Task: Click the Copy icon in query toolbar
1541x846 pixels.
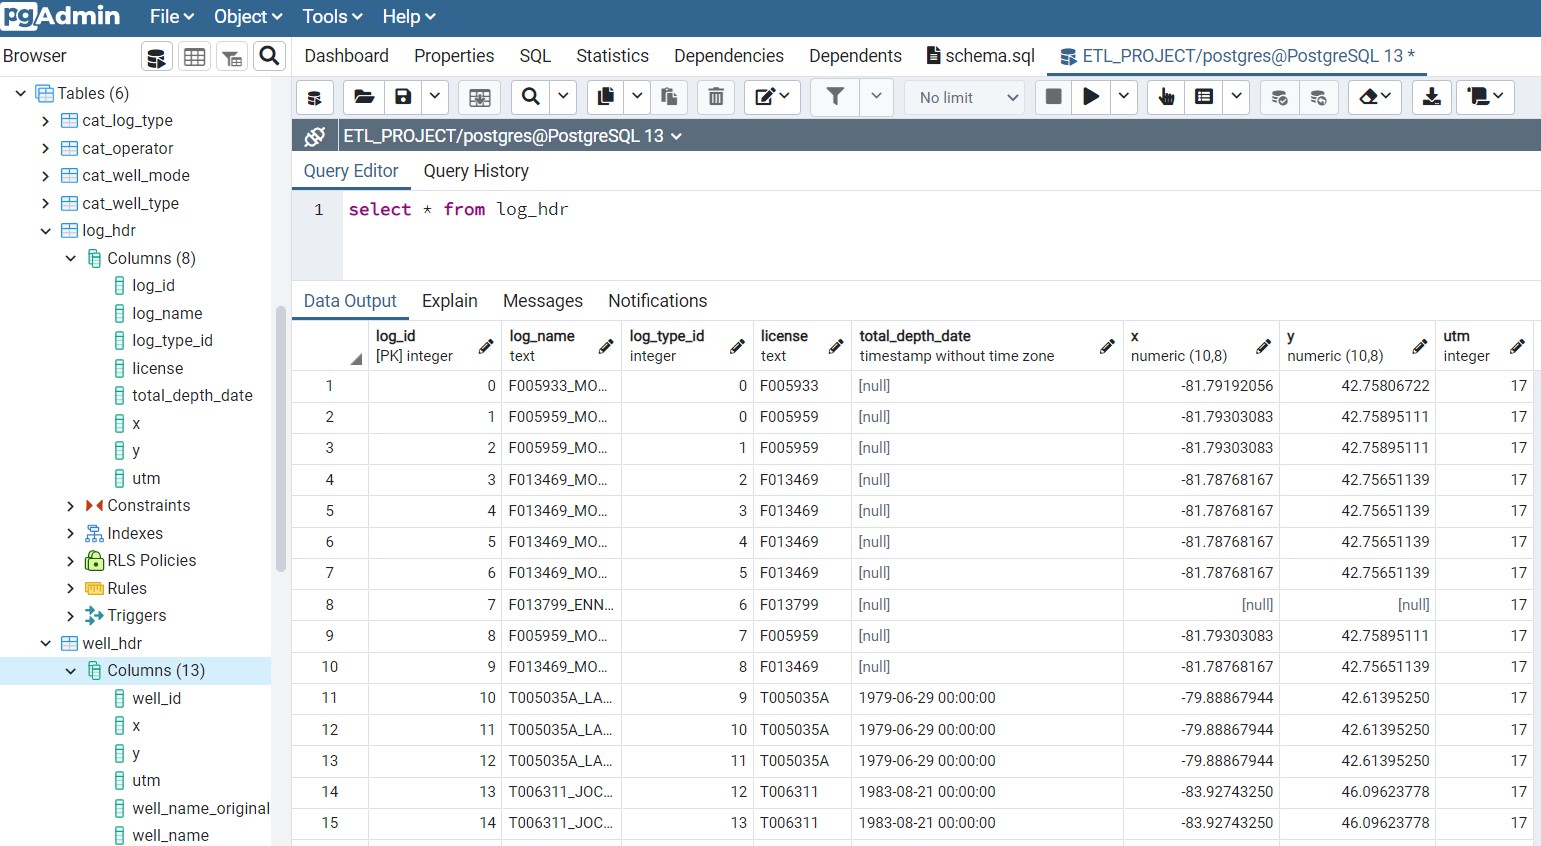Action: pyautogui.click(x=606, y=97)
